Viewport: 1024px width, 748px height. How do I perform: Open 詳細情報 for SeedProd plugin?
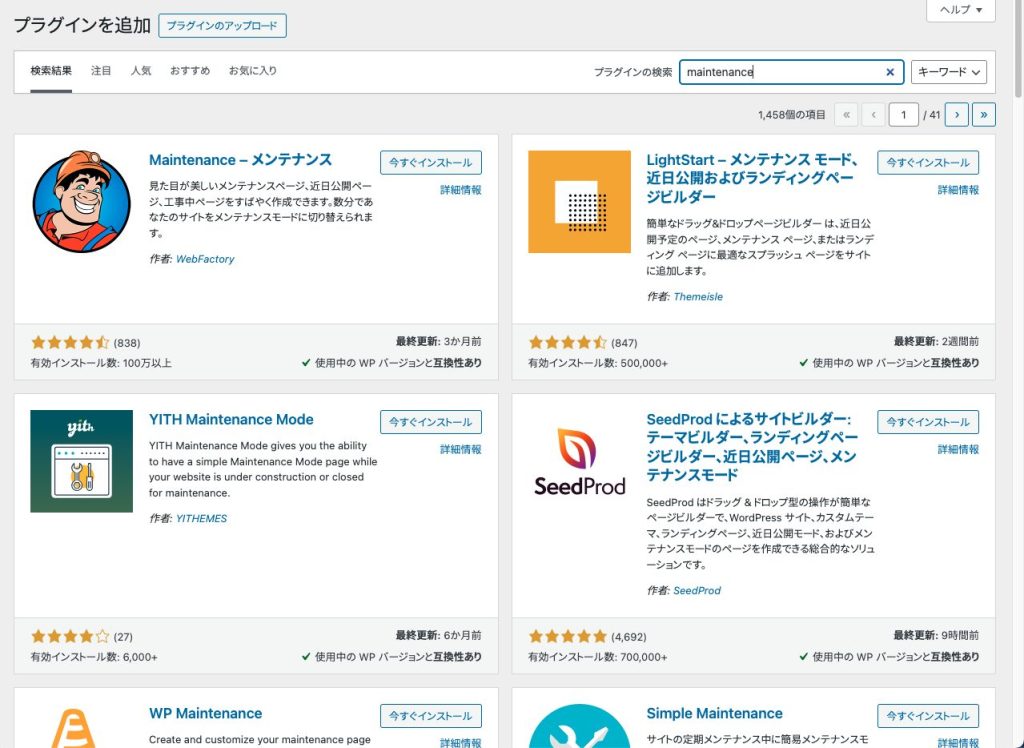pos(958,449)
